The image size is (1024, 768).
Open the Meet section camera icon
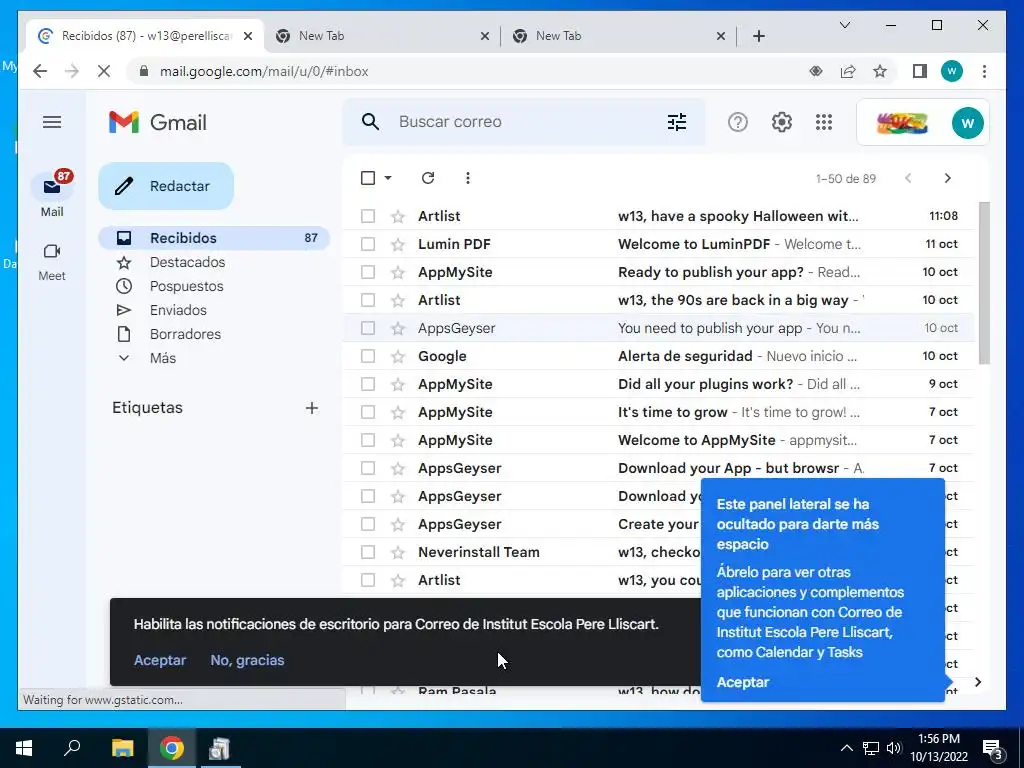(x=52, y=251)
